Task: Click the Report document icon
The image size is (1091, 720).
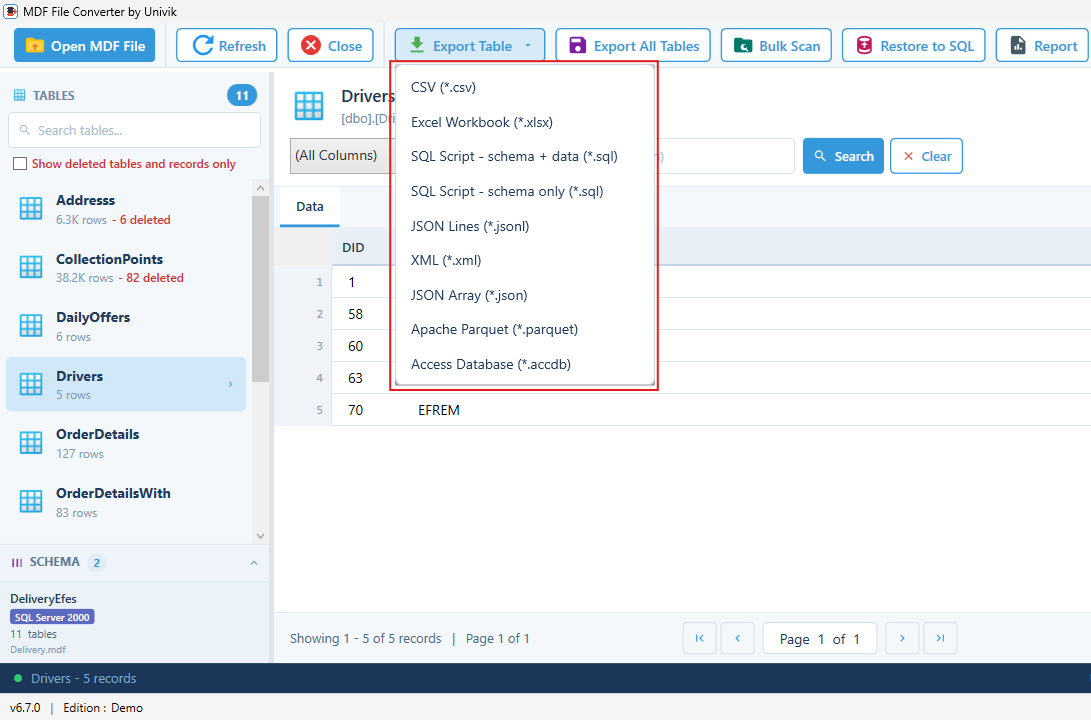Action: tap(1018, 46)
